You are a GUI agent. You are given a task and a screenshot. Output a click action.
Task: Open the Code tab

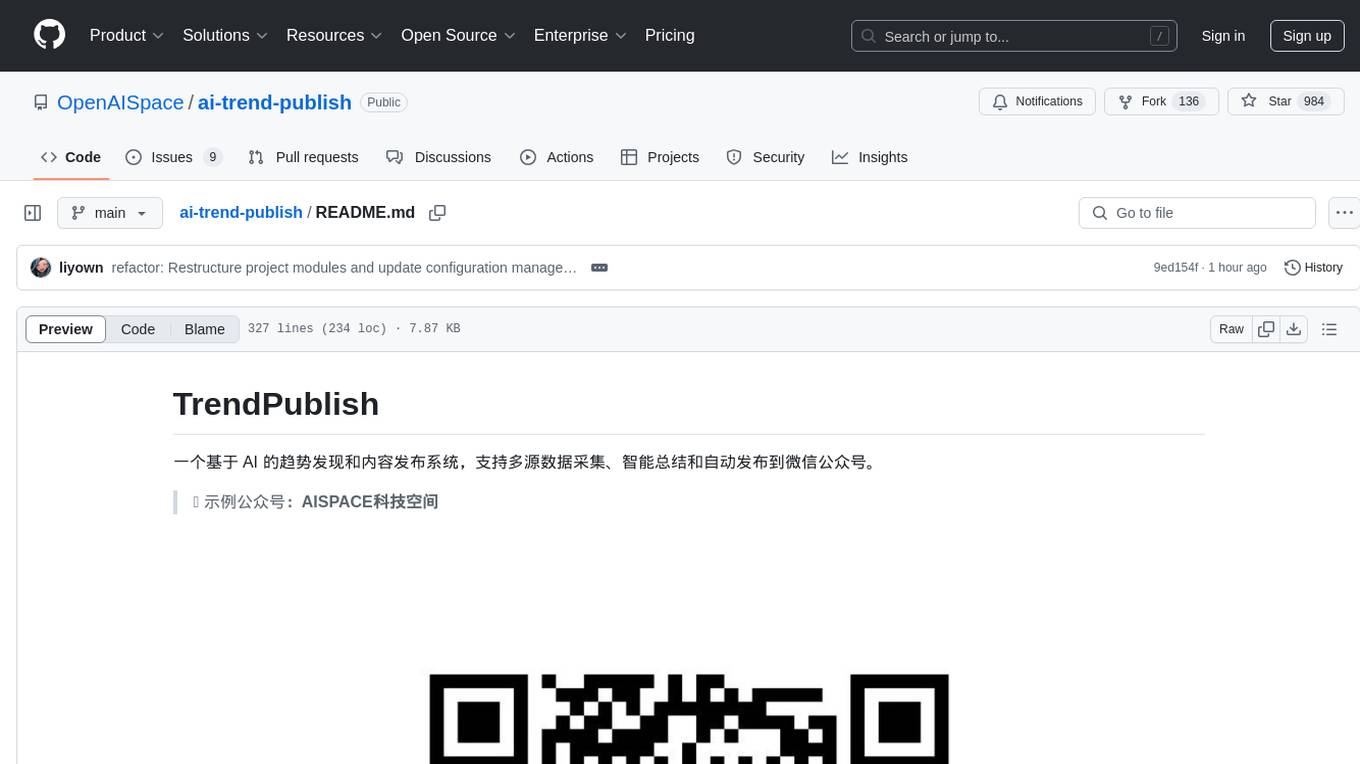pyautogui.click(x=71, y=157)
